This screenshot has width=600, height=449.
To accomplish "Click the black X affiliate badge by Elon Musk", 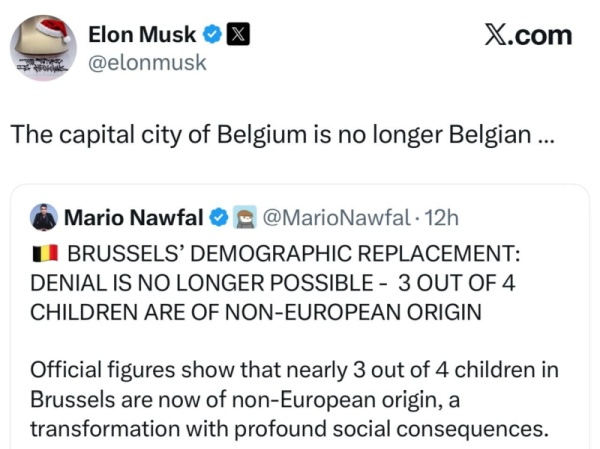I will 238,34.
